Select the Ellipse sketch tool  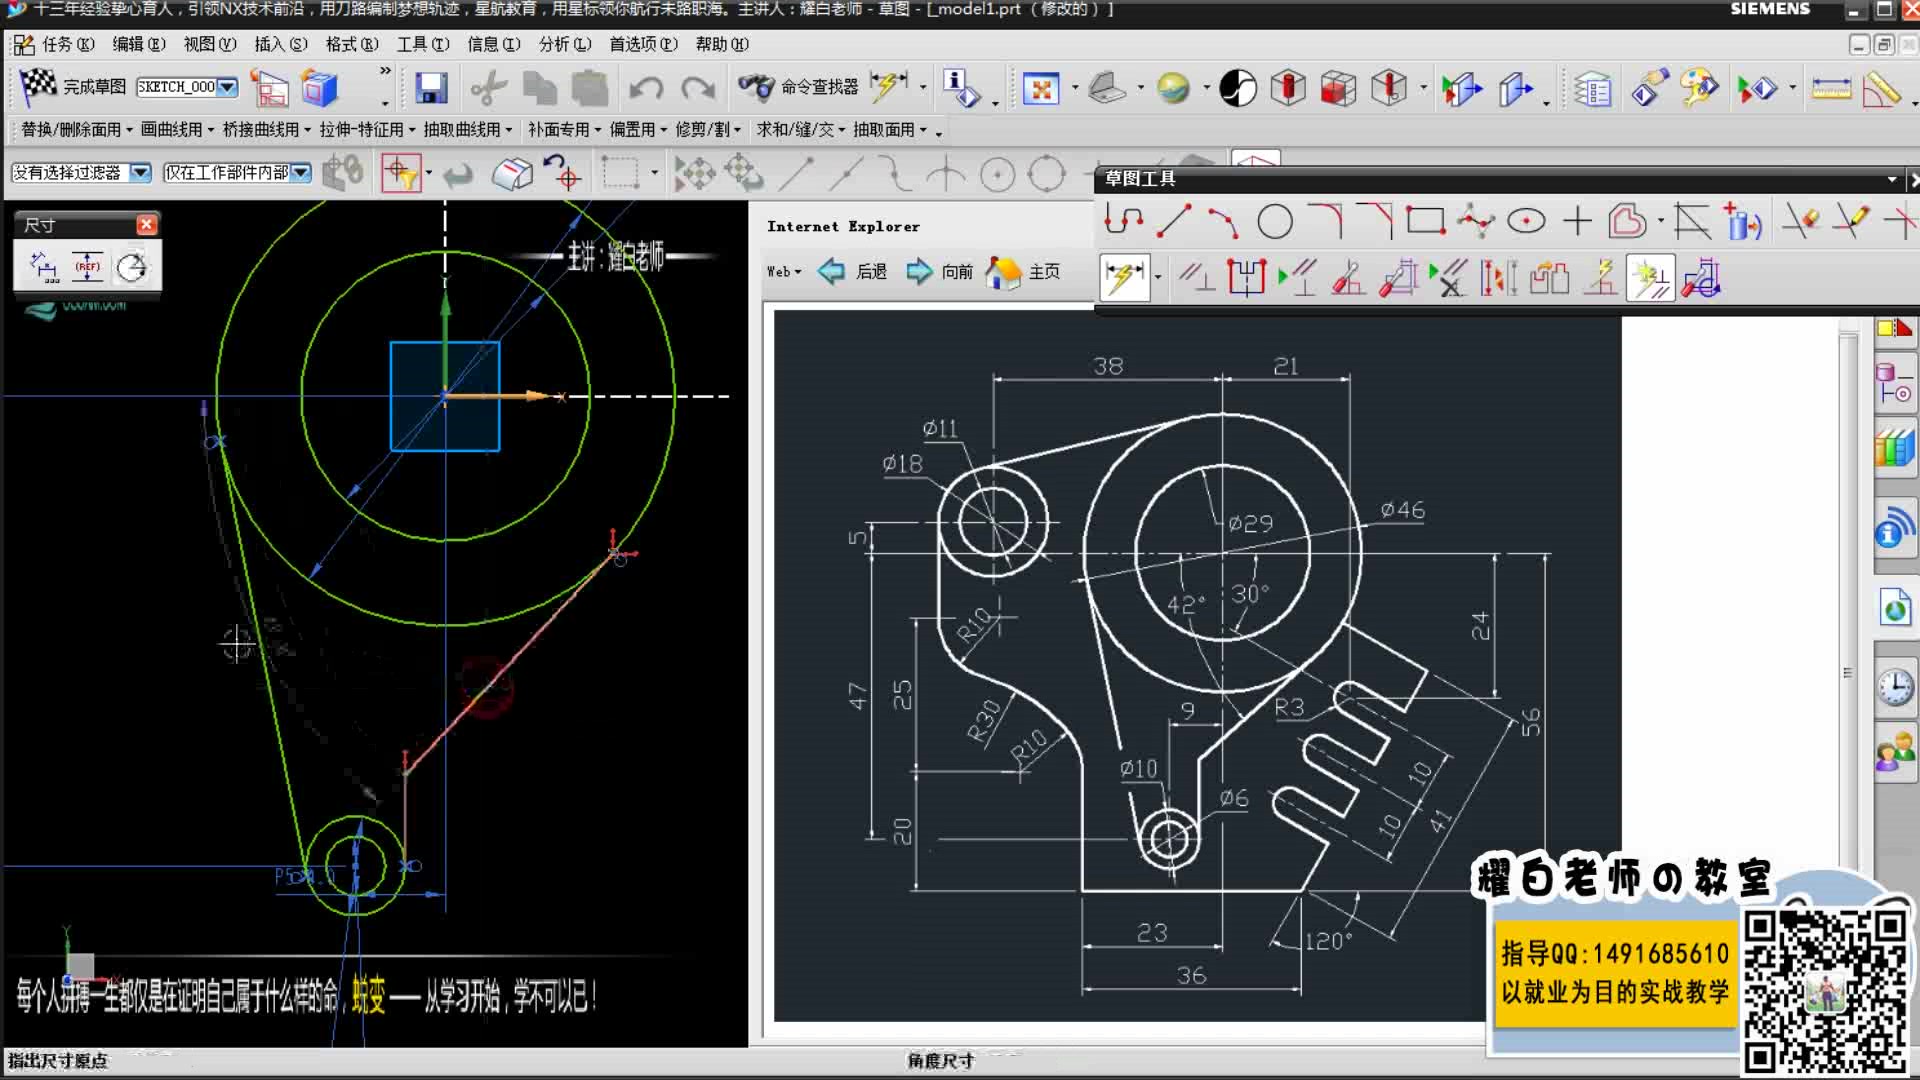click(1526, 221)
